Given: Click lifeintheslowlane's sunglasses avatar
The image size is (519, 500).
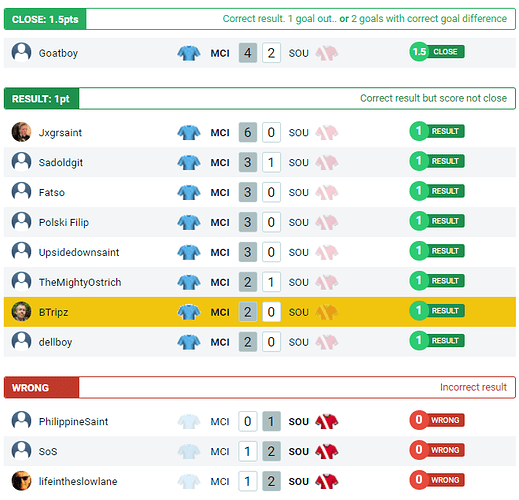Looking at the screenshot, I should tap(21, 481).
